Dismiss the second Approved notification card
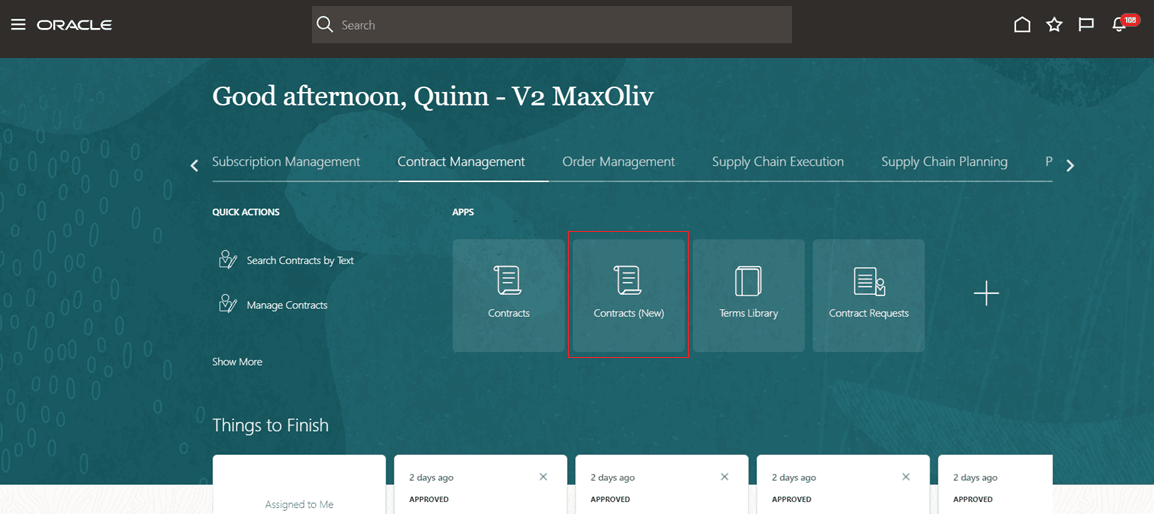 click(724, 477)
